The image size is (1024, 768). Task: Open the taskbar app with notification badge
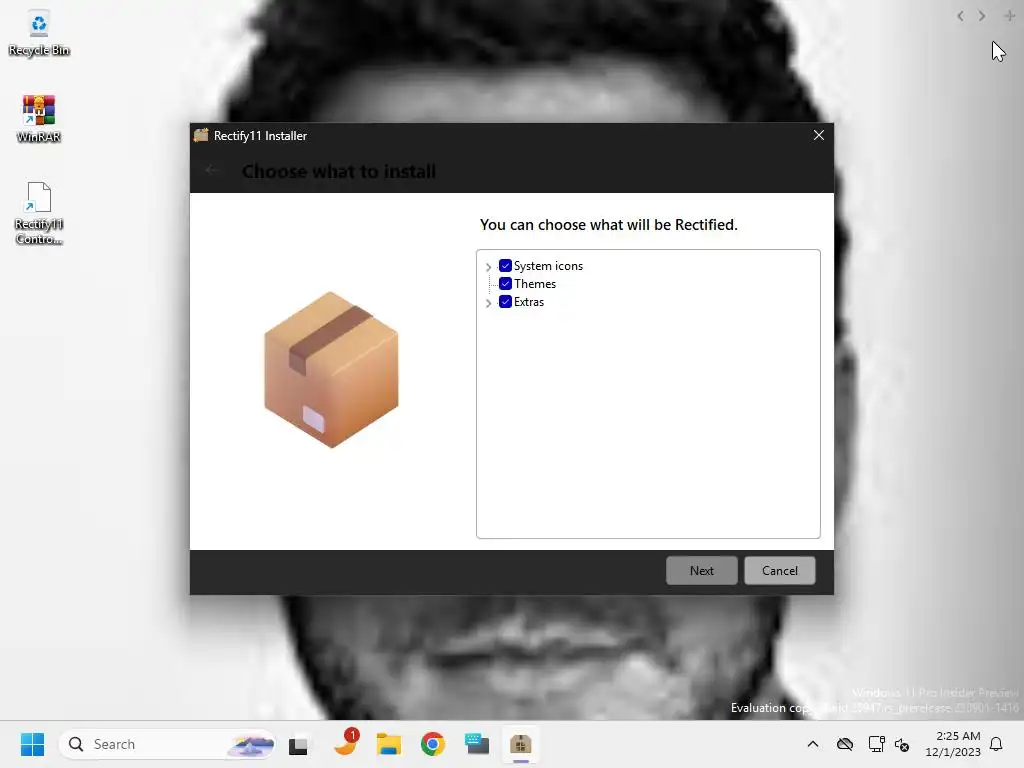pos(345,743)
